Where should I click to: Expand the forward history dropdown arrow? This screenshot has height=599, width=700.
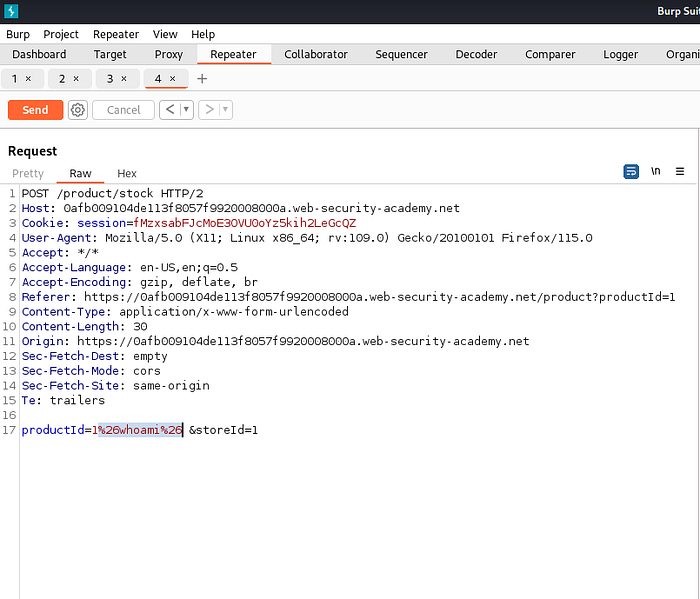coord(225,109)
